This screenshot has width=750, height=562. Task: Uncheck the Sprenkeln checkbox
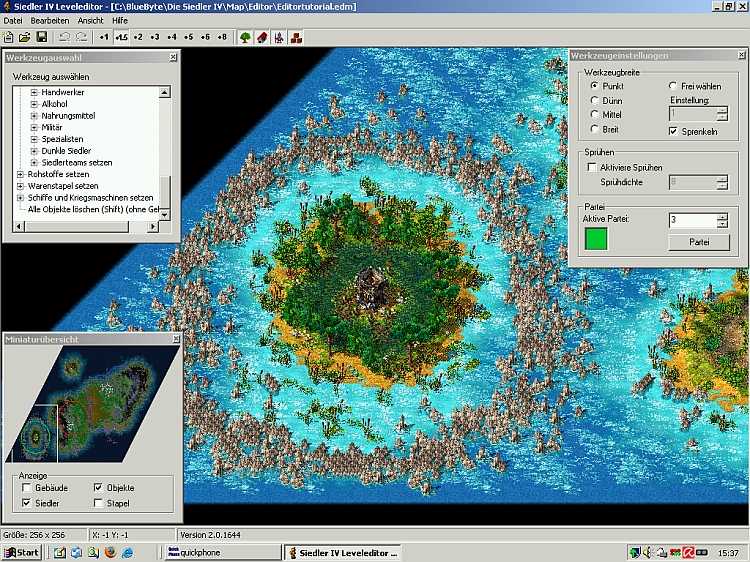[673, 131]
